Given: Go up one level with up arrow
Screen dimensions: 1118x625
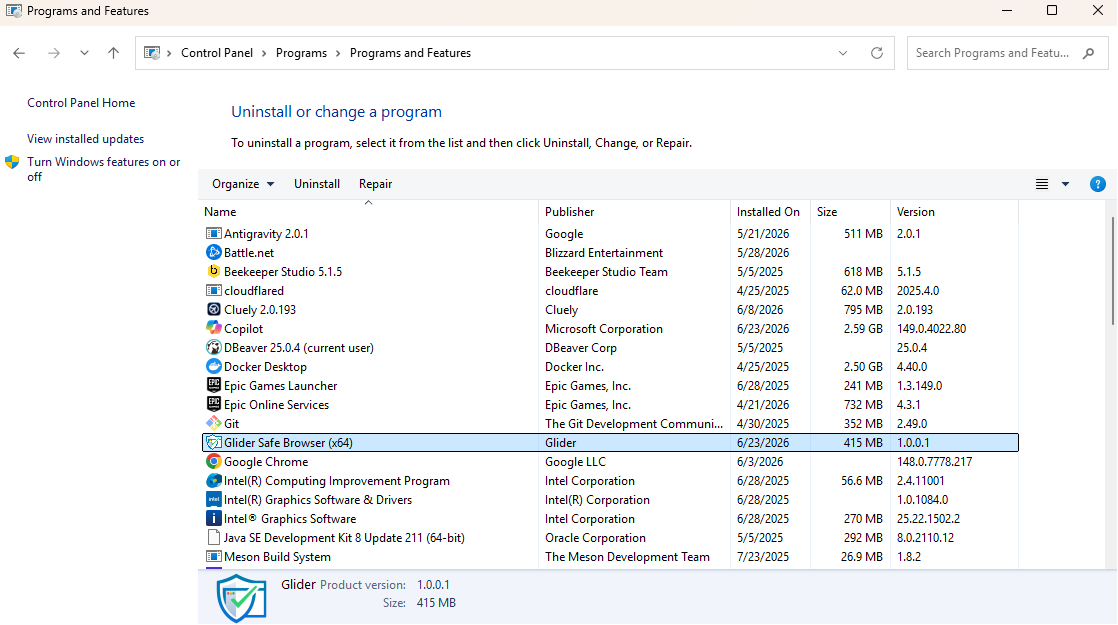Looking at the screenshot, I should 113,53.
